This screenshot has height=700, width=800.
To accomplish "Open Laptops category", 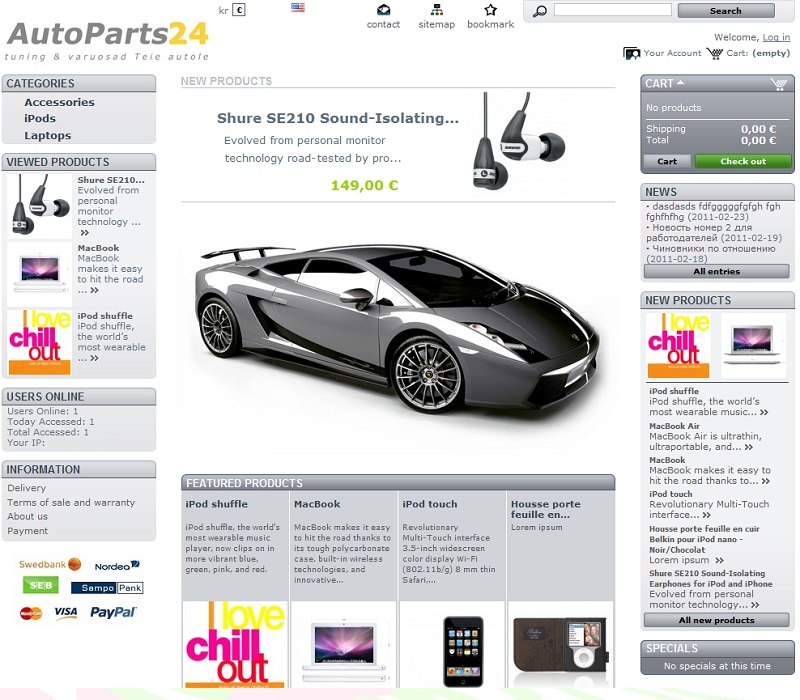I will pyautogui.click(x=47, y=136).
